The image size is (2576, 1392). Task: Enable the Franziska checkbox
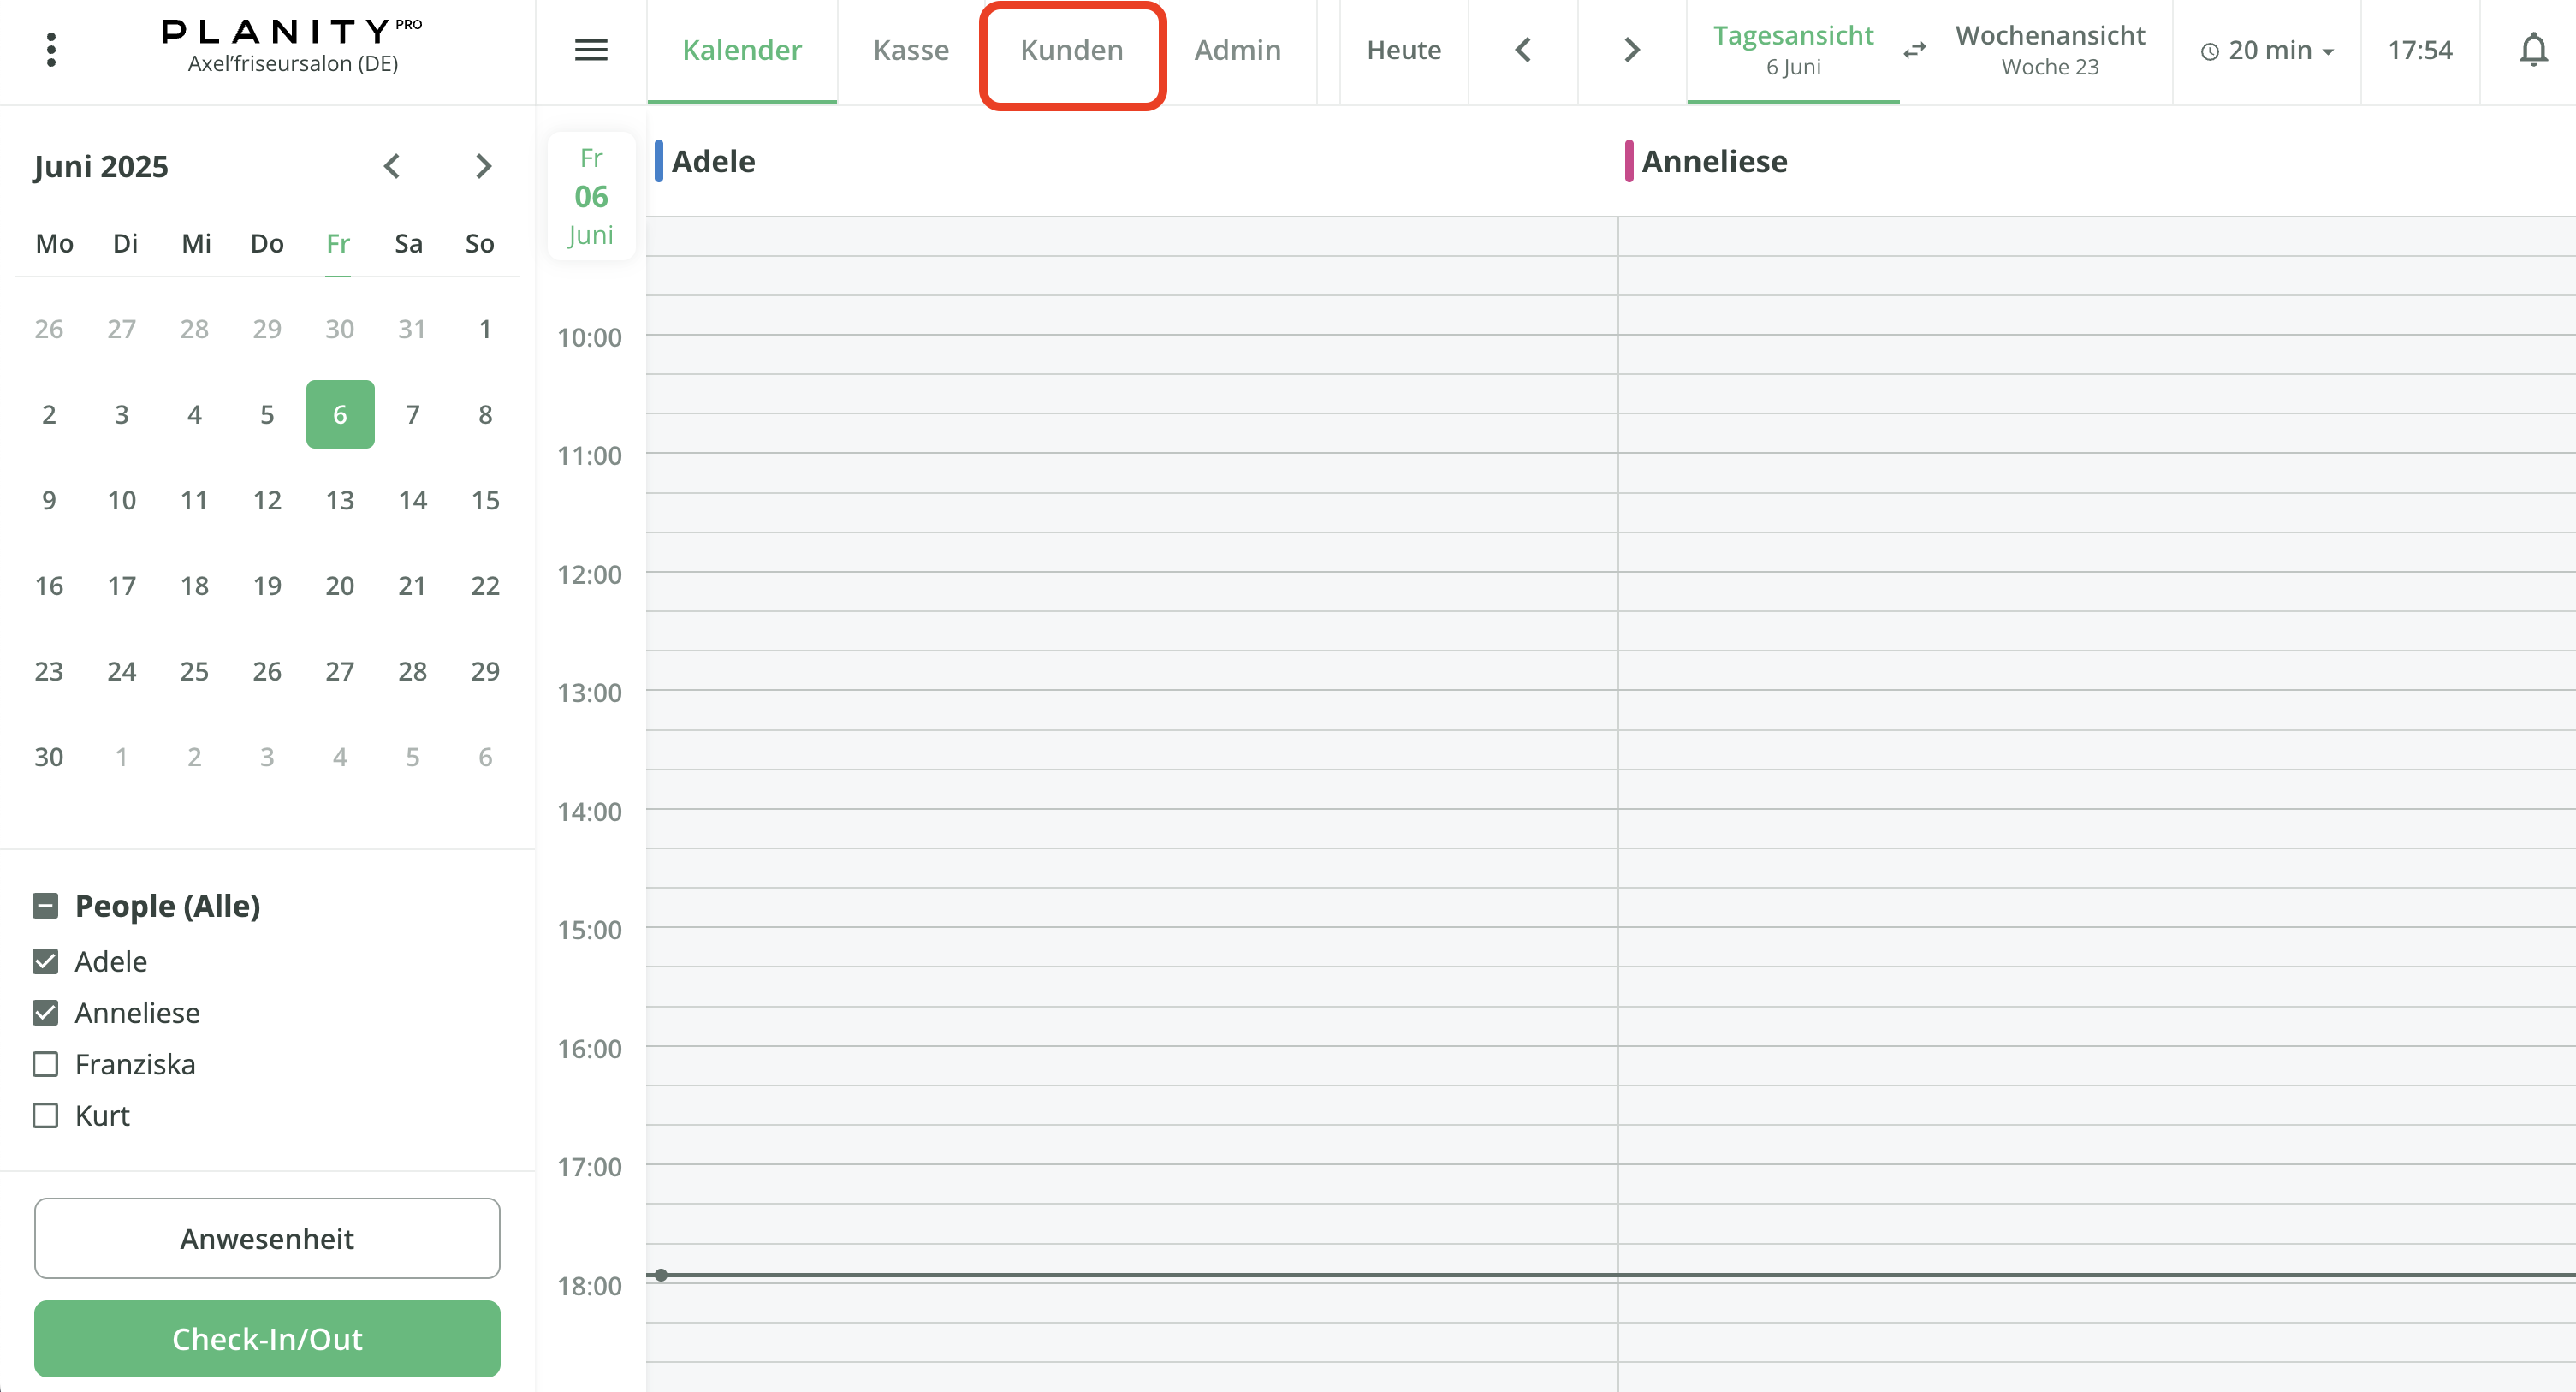click(45, 1064)
